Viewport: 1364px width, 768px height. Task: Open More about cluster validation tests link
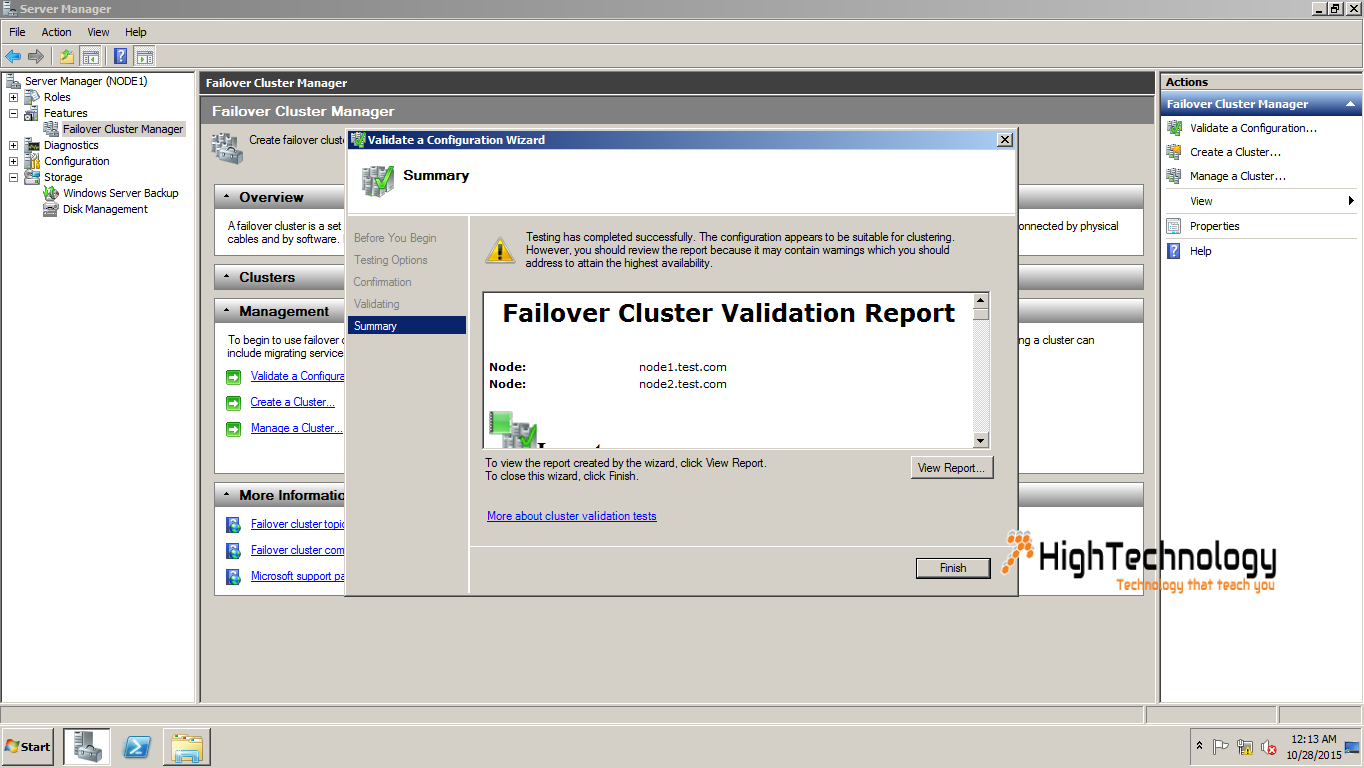(x=572, y=516)
